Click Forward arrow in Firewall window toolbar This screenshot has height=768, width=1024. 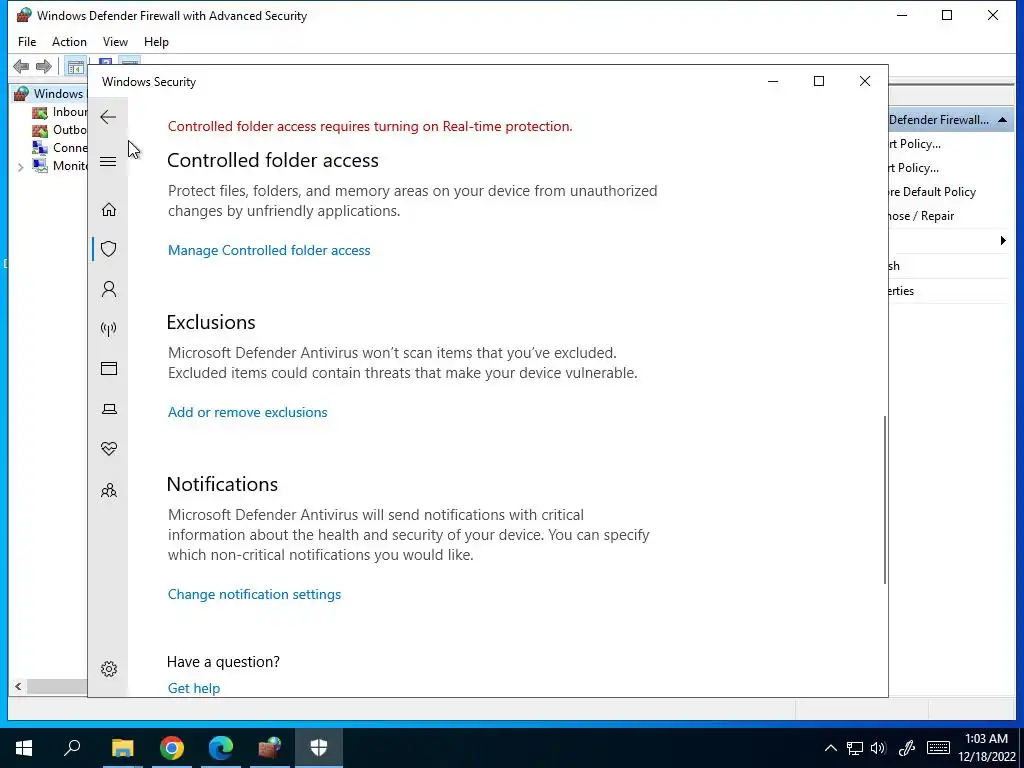[x=44, y=66]
